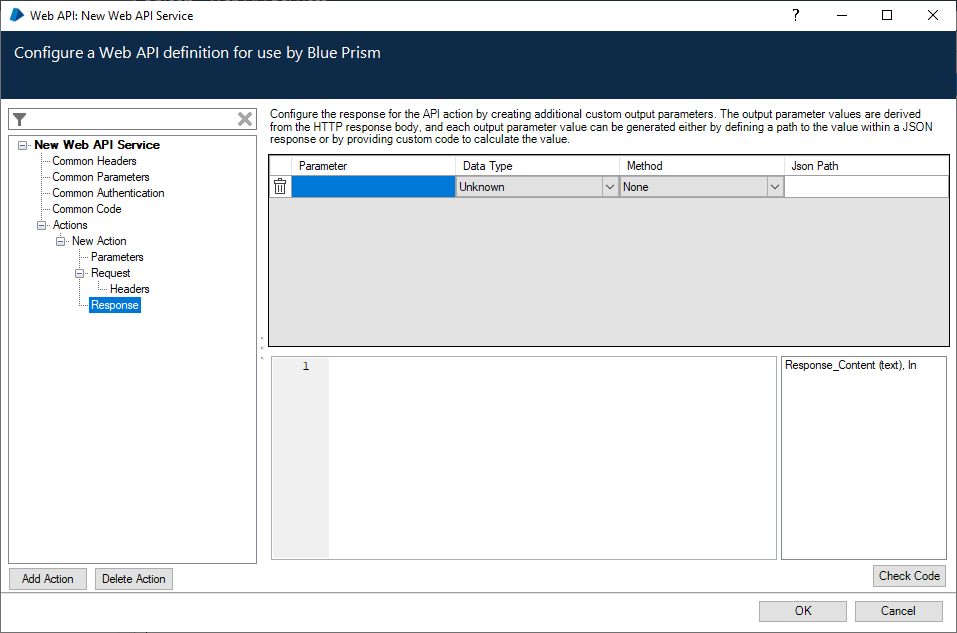The height and width of the screenshot is (633, 957).
Task: Select the Request node
Action: 110,273
